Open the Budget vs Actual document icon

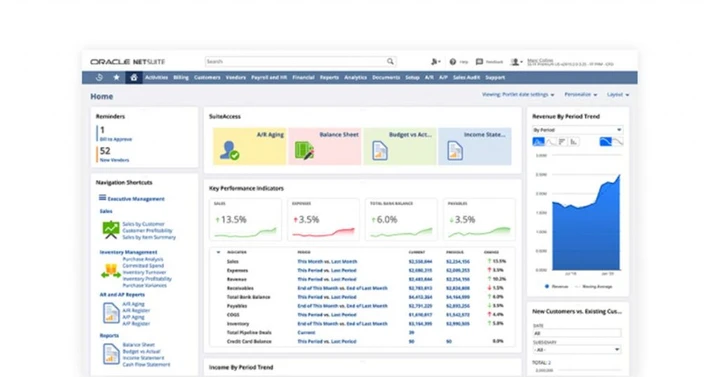click(380, 151)
